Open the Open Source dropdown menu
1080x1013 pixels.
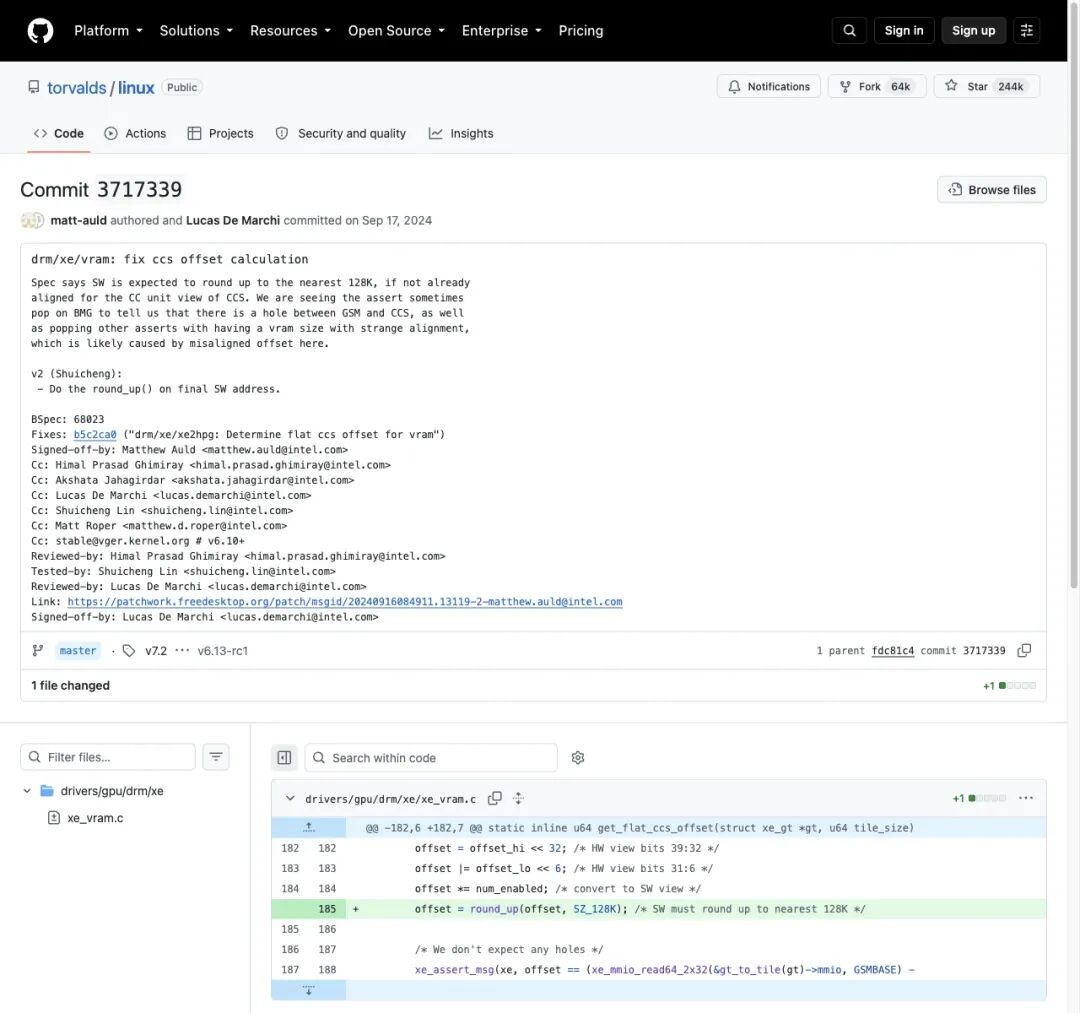[x=396, y=31]
